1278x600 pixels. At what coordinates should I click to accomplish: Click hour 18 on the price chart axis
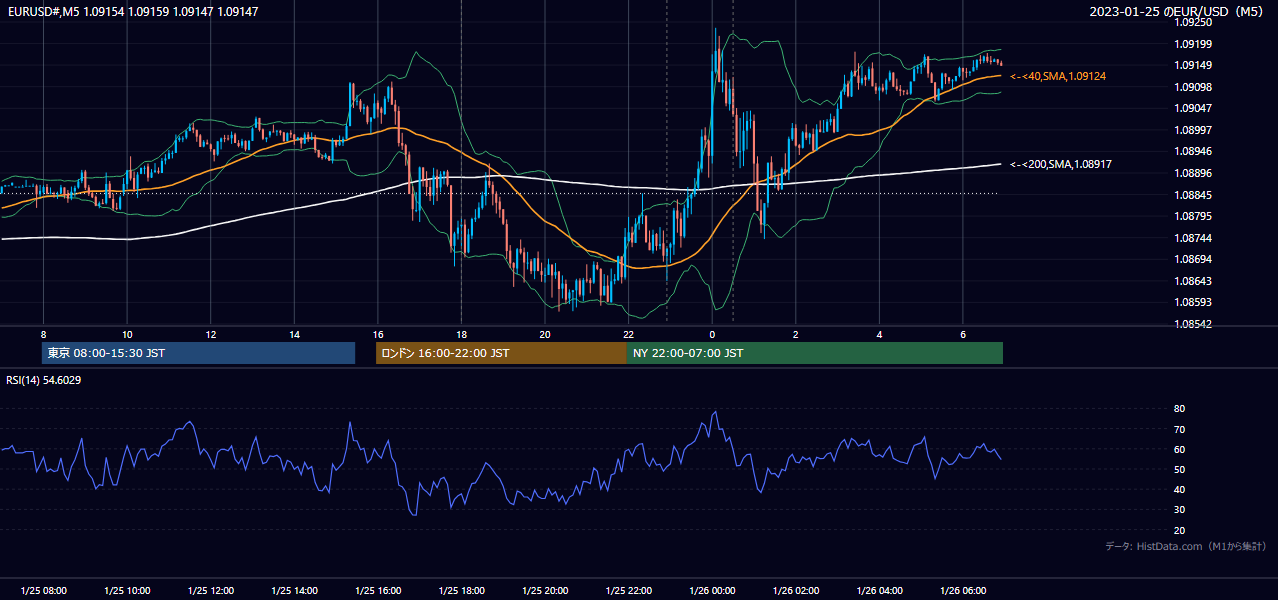461,334
